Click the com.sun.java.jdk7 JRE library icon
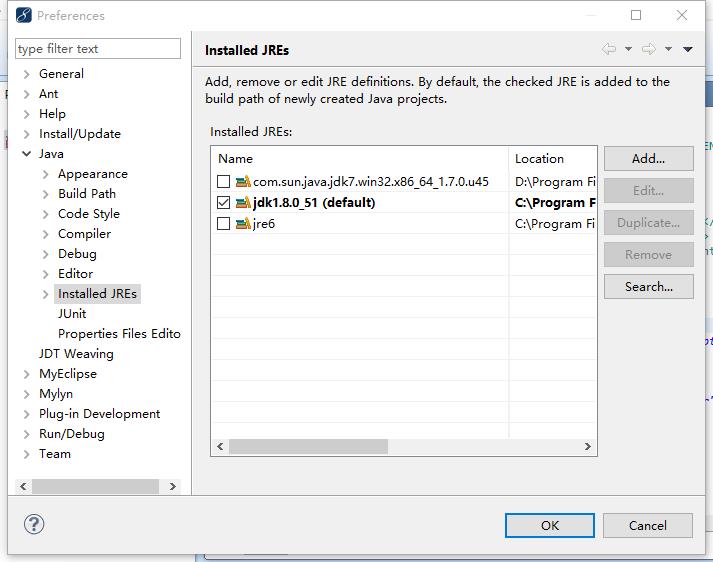The width and height of the screenshot is (713, 562). click(243, 182)
